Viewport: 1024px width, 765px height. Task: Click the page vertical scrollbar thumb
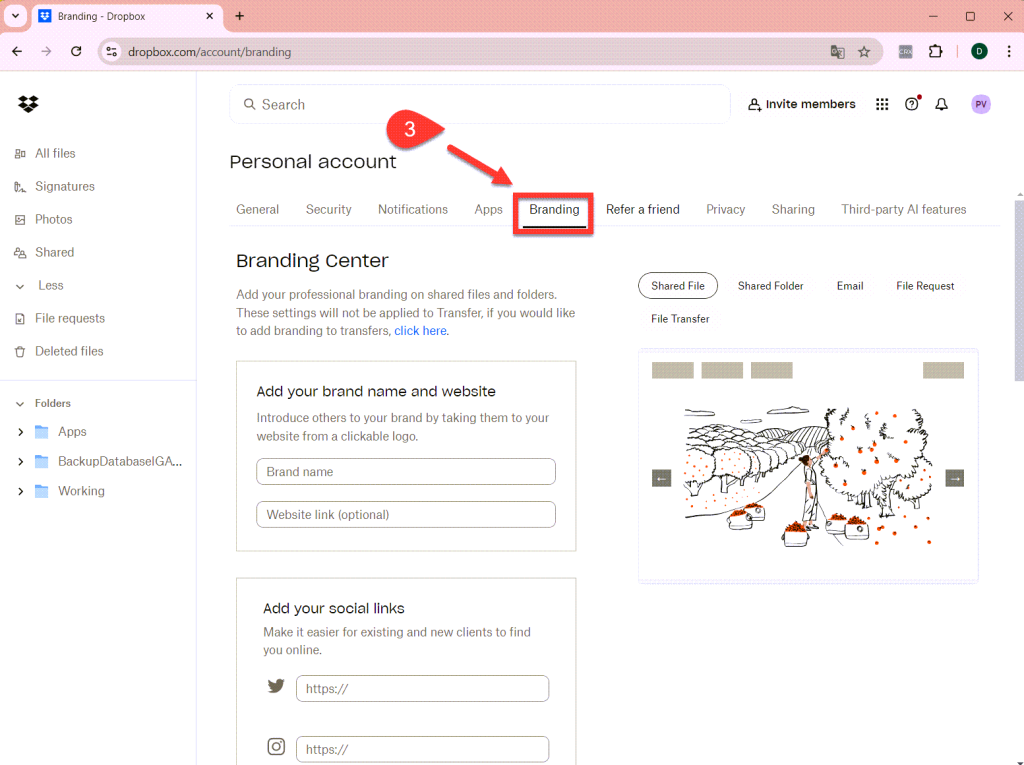pyautogui.click(x=1019, y=291)
